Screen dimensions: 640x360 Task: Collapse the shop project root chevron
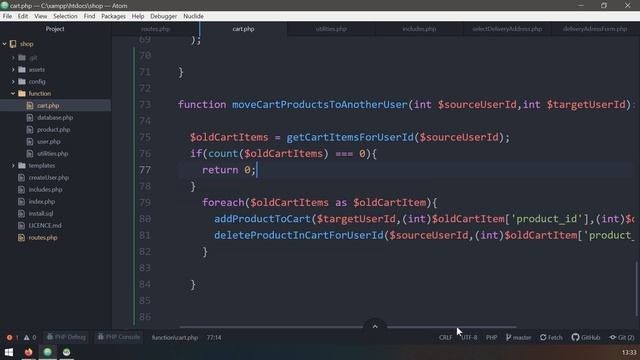point(4,44)
